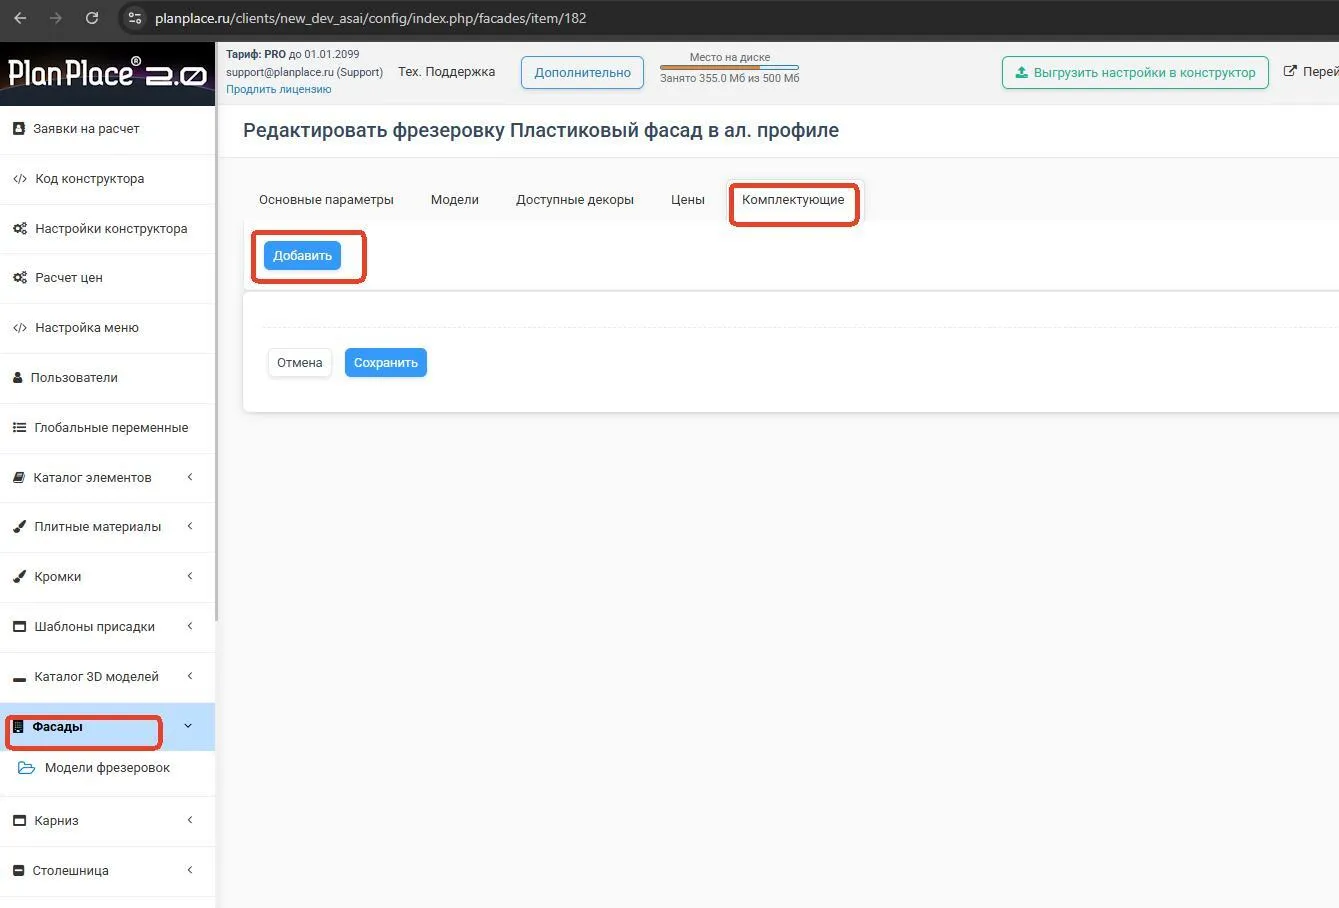This screenshot has height=908, width=1339.
Task: Click the Добавить button
Action: (x=302, y=256)
